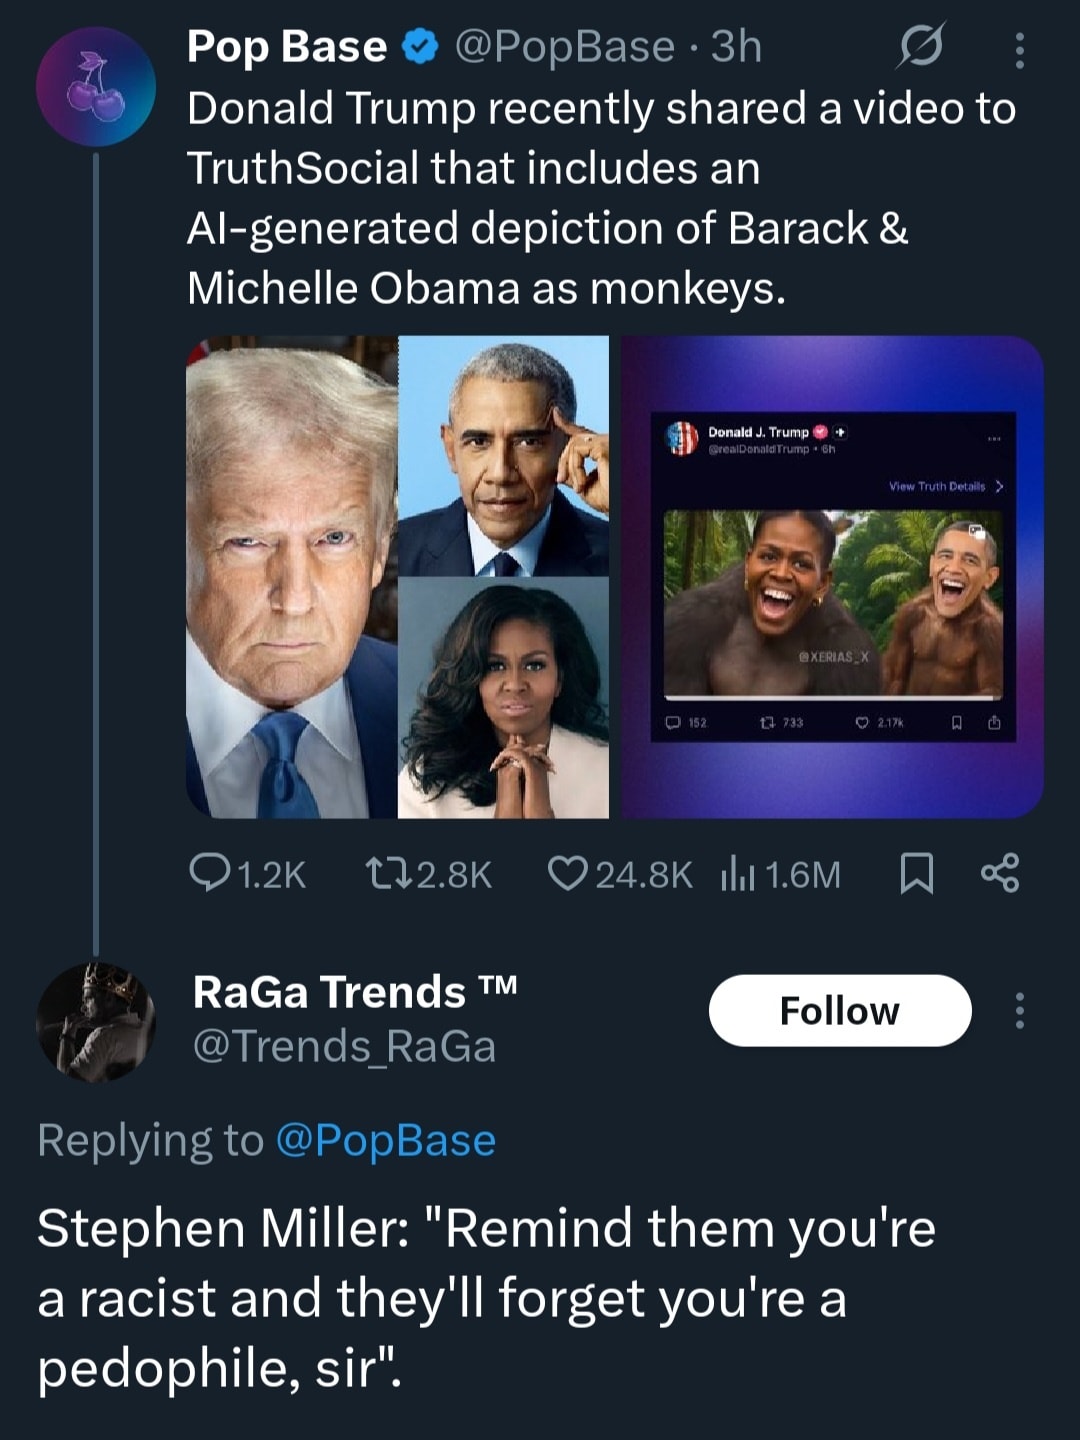Open the Pop Base display name
Viewport: 1080px width, 1440px height.
(x=287, y=47)
